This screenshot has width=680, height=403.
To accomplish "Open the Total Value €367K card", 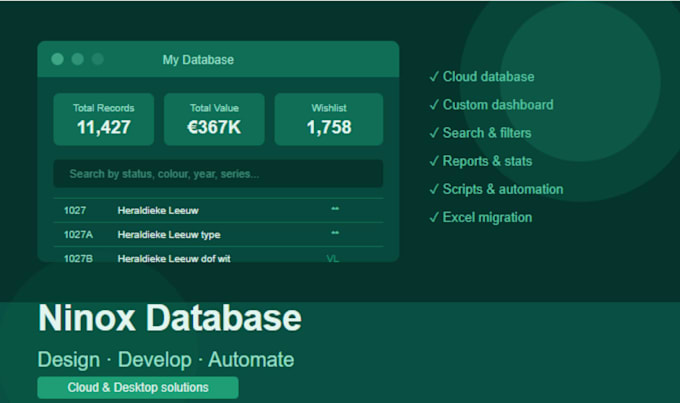I will (214, 119).
